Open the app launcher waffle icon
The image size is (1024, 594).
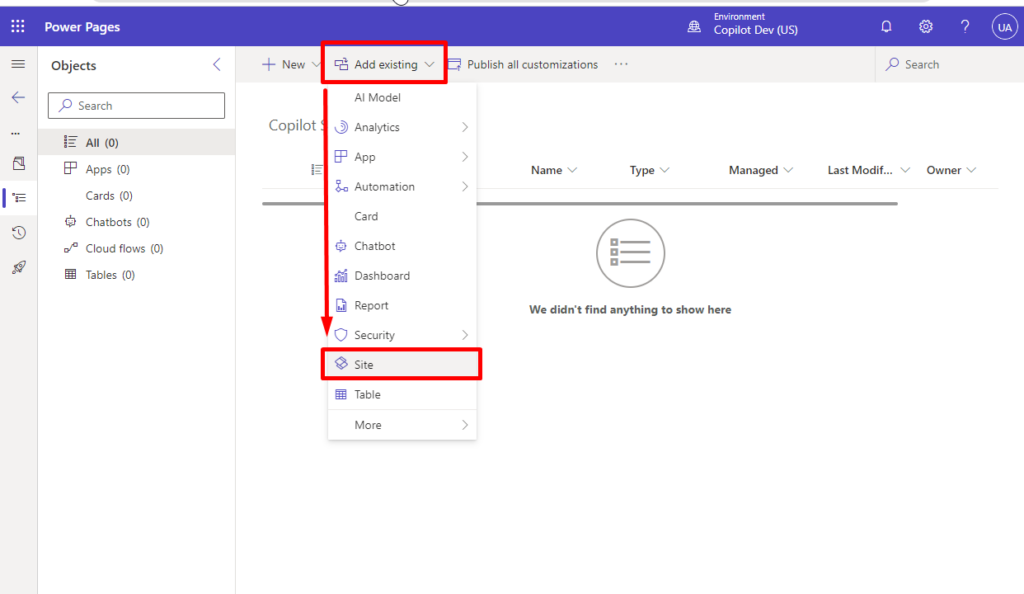(x=18, y=27)
